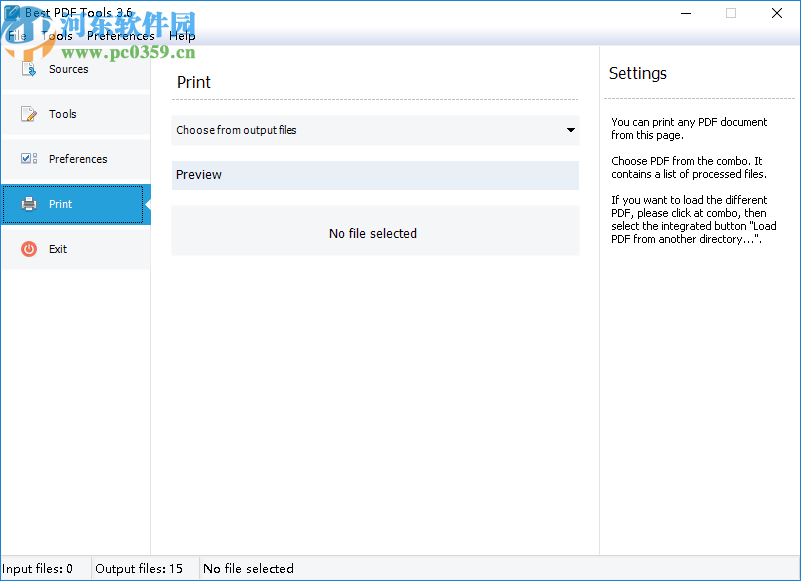This screenshot has height=581, width=801.
Task: Click the 'Choose from output files' combo box
Action: [375, 130]
